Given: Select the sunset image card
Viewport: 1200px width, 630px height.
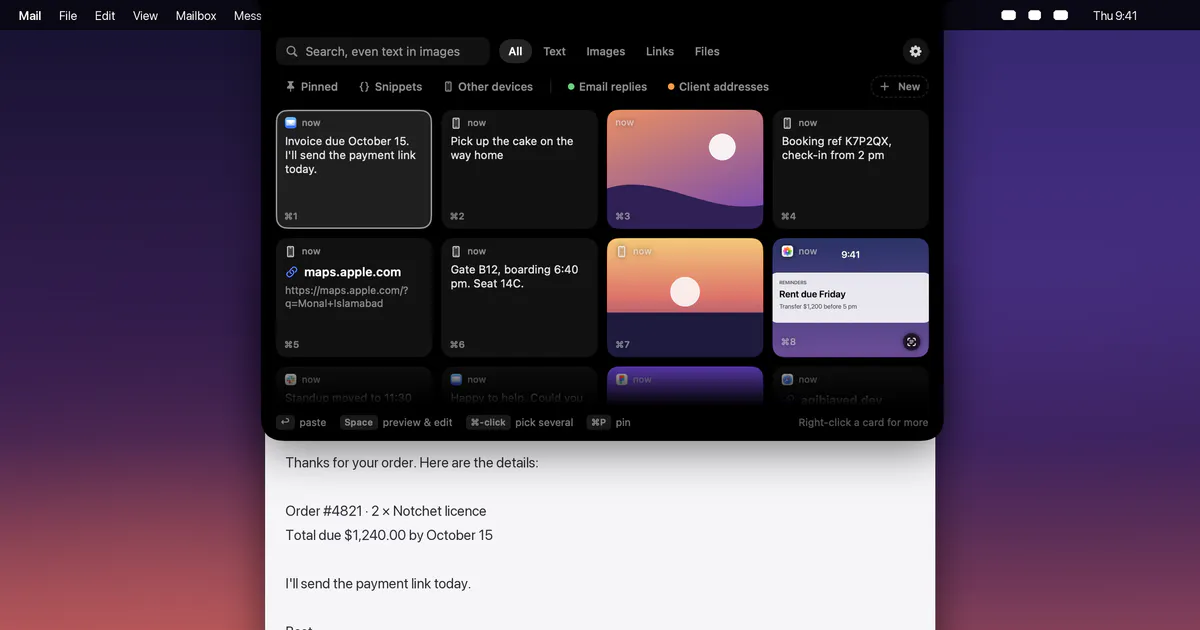Looking at the screenshot, I should pyautogui.click(x=685, y=297).
